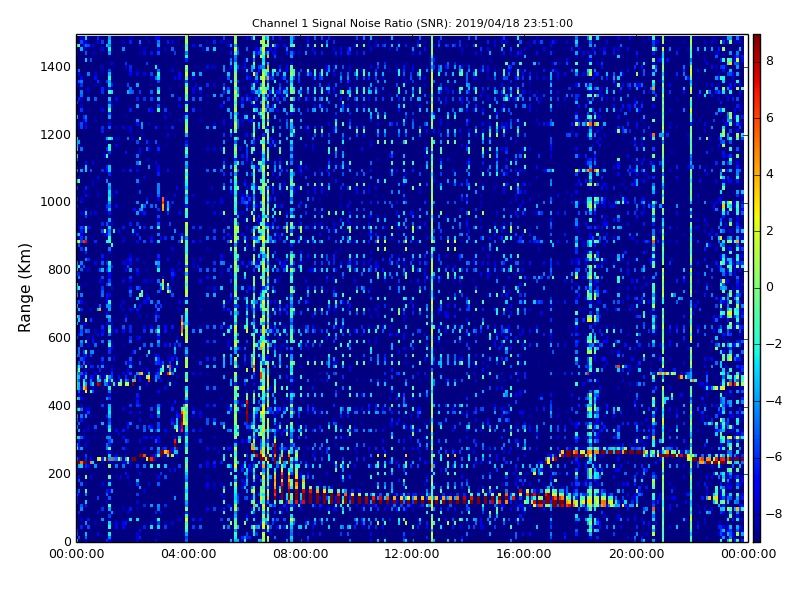Click the colorbar label 6
This screenshot has height=600, width=800.
point(770,118)
